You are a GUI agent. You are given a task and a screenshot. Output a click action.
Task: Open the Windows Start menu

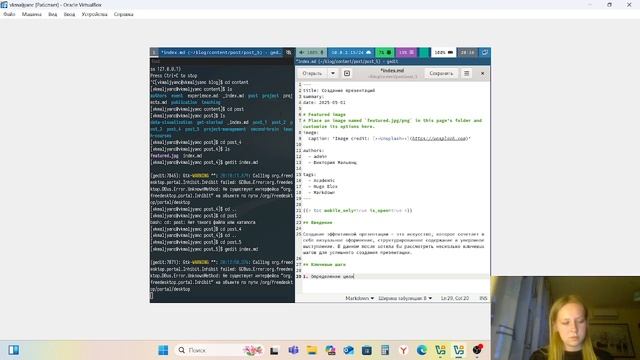coord(163,350)
